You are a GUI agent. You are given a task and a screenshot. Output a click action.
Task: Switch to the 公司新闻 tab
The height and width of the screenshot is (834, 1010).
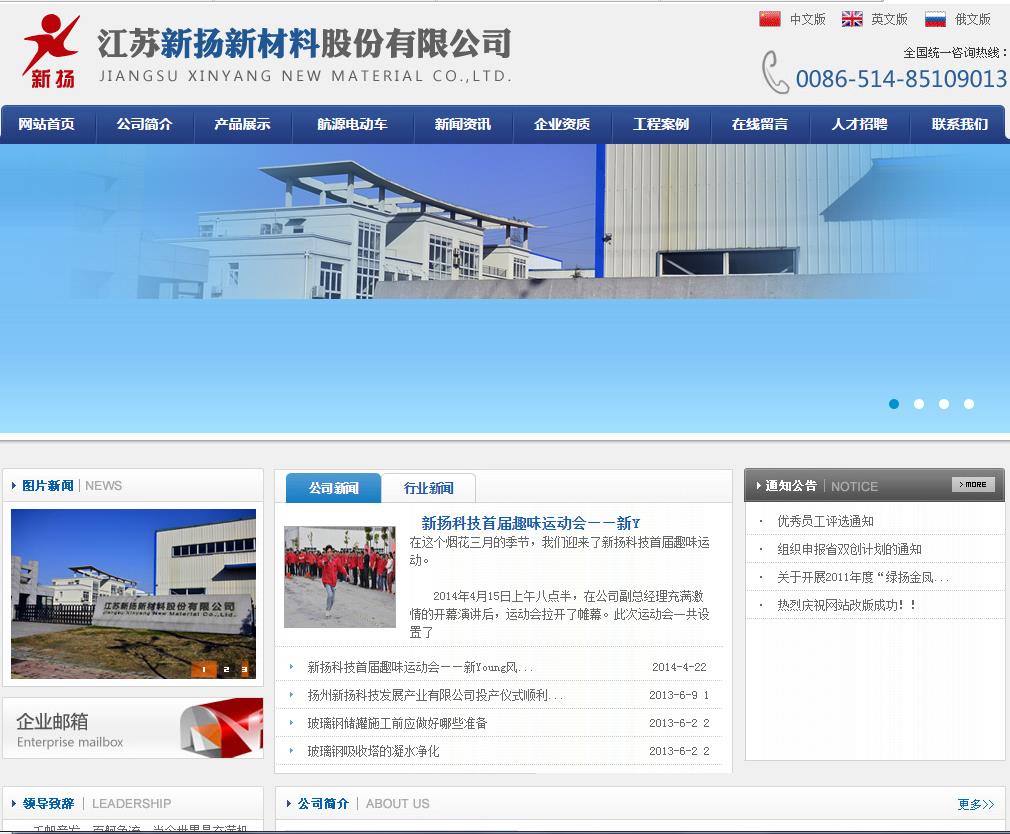334,488
